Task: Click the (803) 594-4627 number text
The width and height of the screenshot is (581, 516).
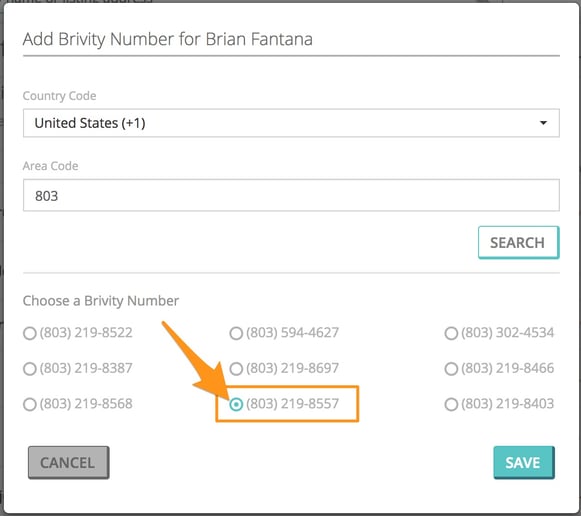Action: coord(292,333)
